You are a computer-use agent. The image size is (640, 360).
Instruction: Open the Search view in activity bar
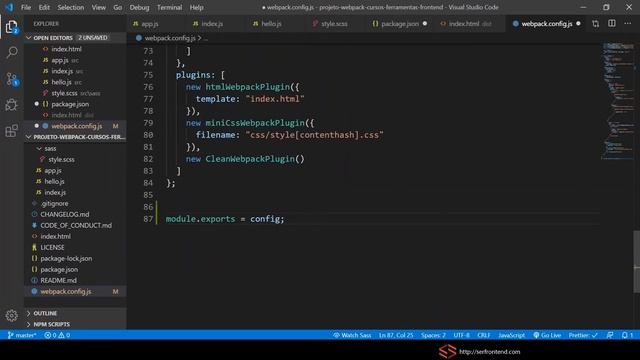12,52
